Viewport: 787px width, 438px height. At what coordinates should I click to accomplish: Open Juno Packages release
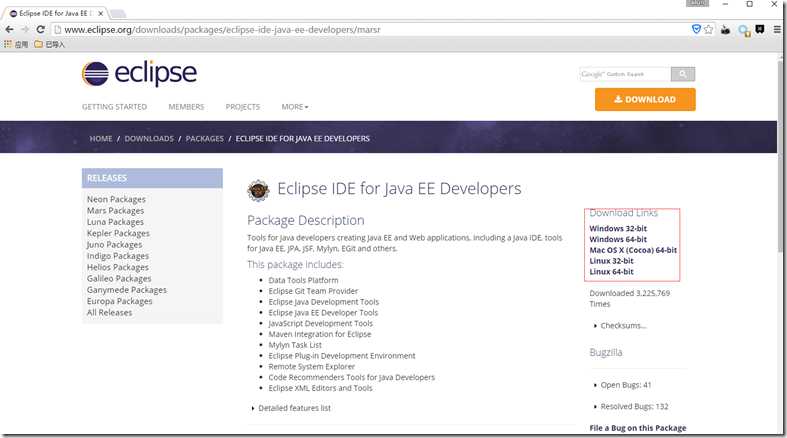114,245
